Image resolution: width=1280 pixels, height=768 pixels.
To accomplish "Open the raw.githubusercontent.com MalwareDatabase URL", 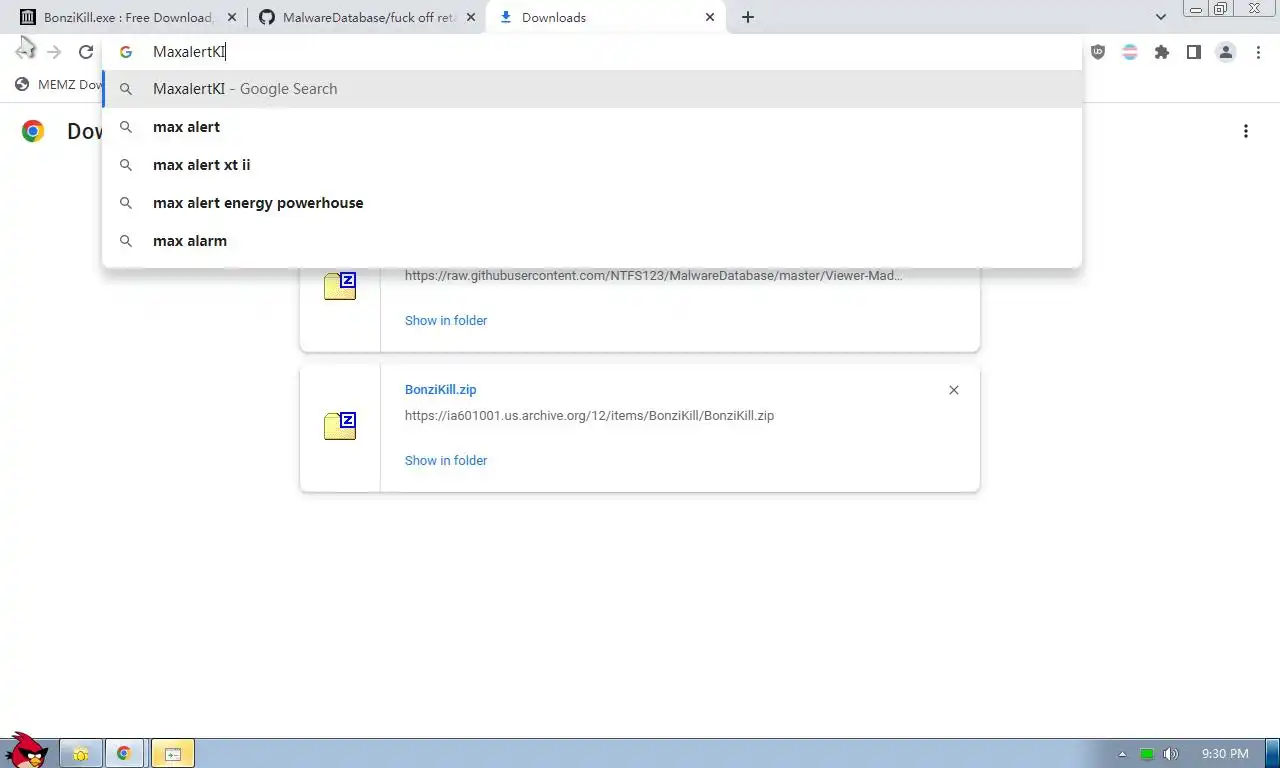I will pos(654,276).
